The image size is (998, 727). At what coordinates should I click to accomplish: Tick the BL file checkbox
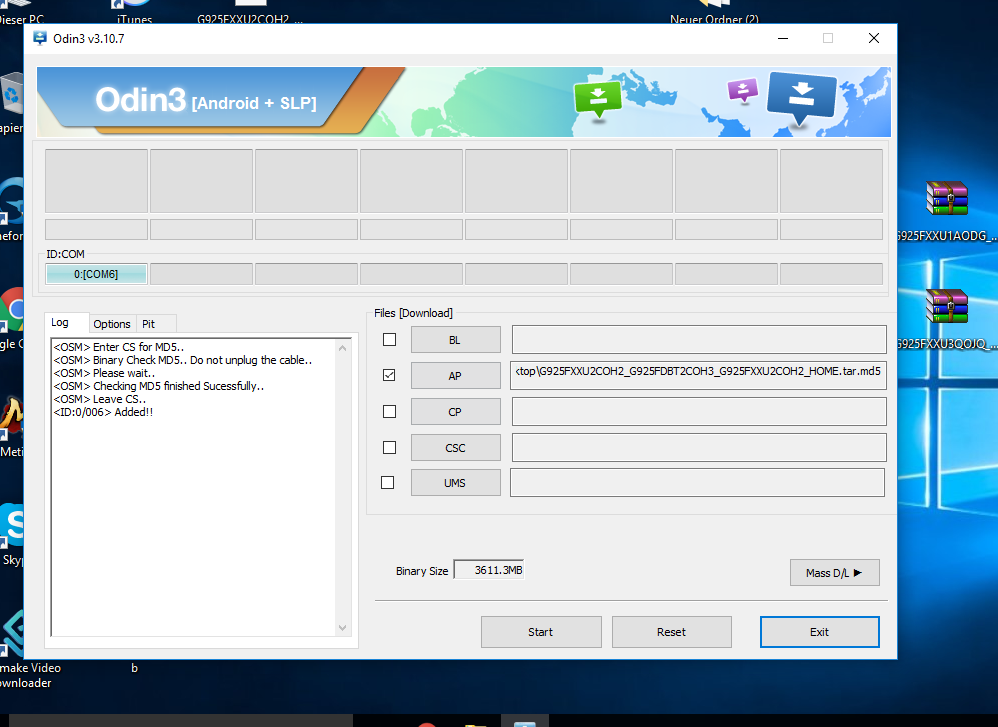pyautogui.click(x=390, y=340)
